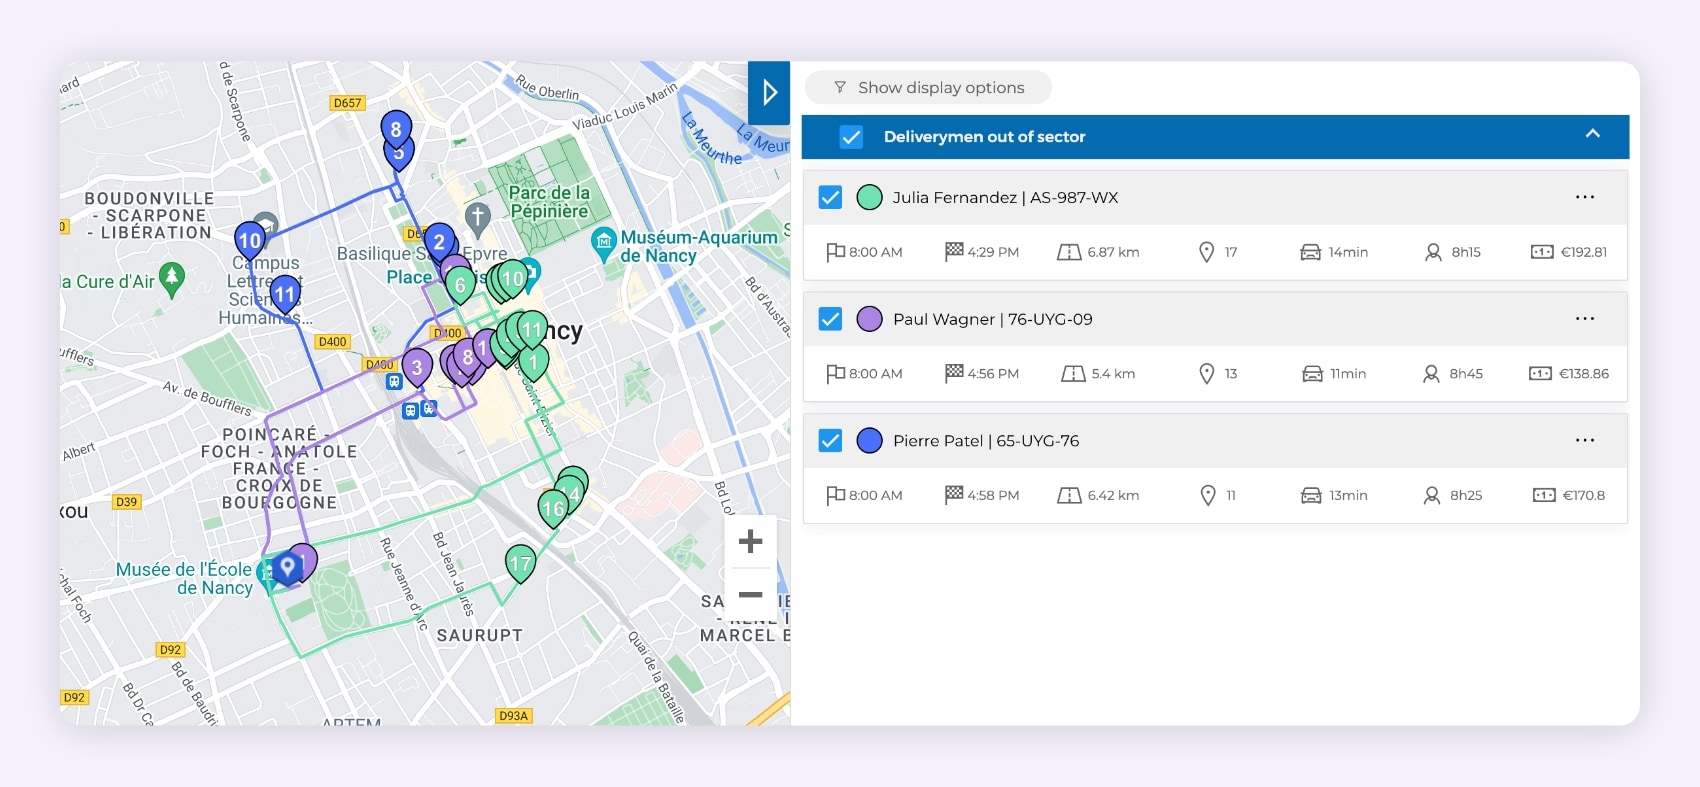Click the map zoom out minus button

coord(750,594)
